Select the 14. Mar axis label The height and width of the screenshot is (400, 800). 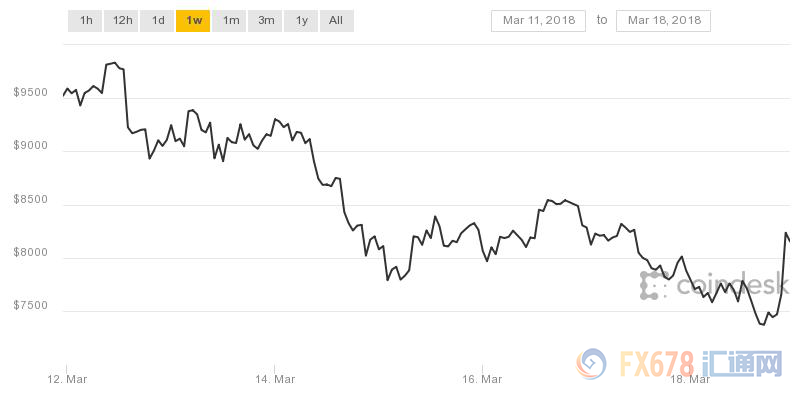(x=275, y=379)
